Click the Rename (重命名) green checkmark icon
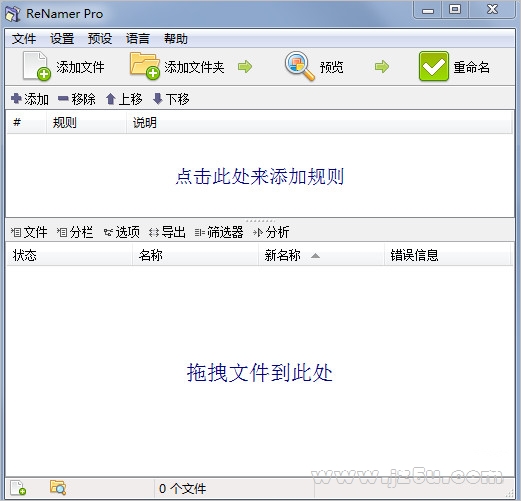The width and height of the screenshot is (521, 501). [x=434, y=66]
